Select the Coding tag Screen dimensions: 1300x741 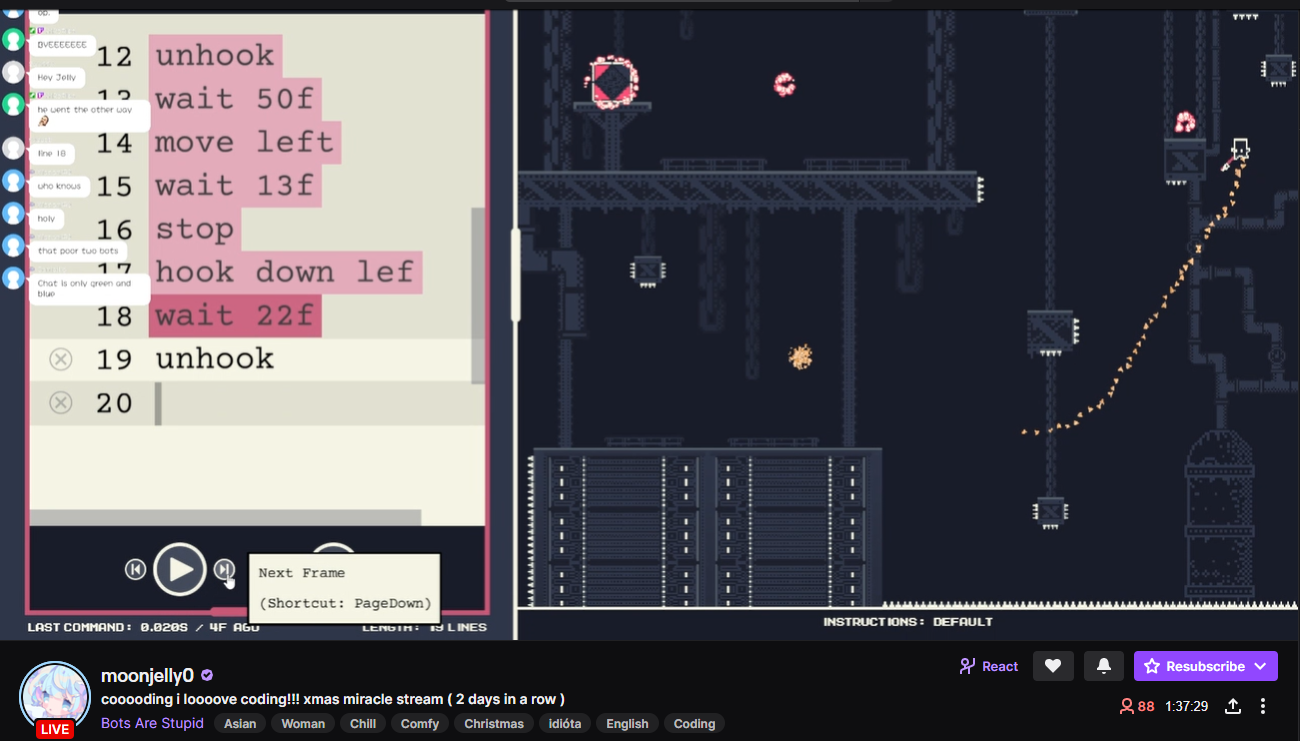click(694, 724)
